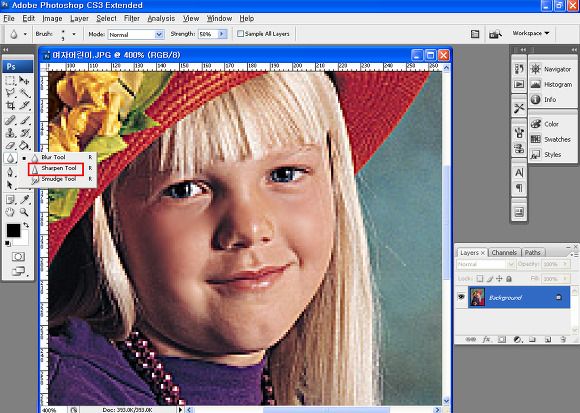This screenshot has width=580, height=413.
Task: Open the layer Opacity arrow
Action: click(565, 264)
